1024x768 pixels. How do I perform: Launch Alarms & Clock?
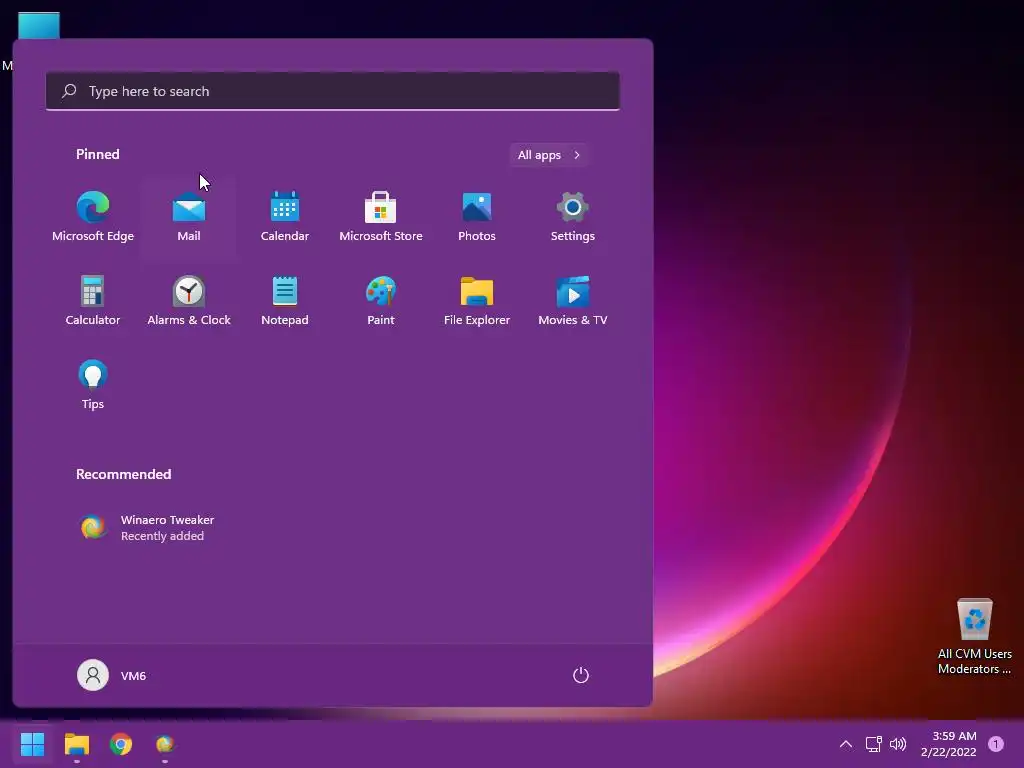click(x=189, y=301)
